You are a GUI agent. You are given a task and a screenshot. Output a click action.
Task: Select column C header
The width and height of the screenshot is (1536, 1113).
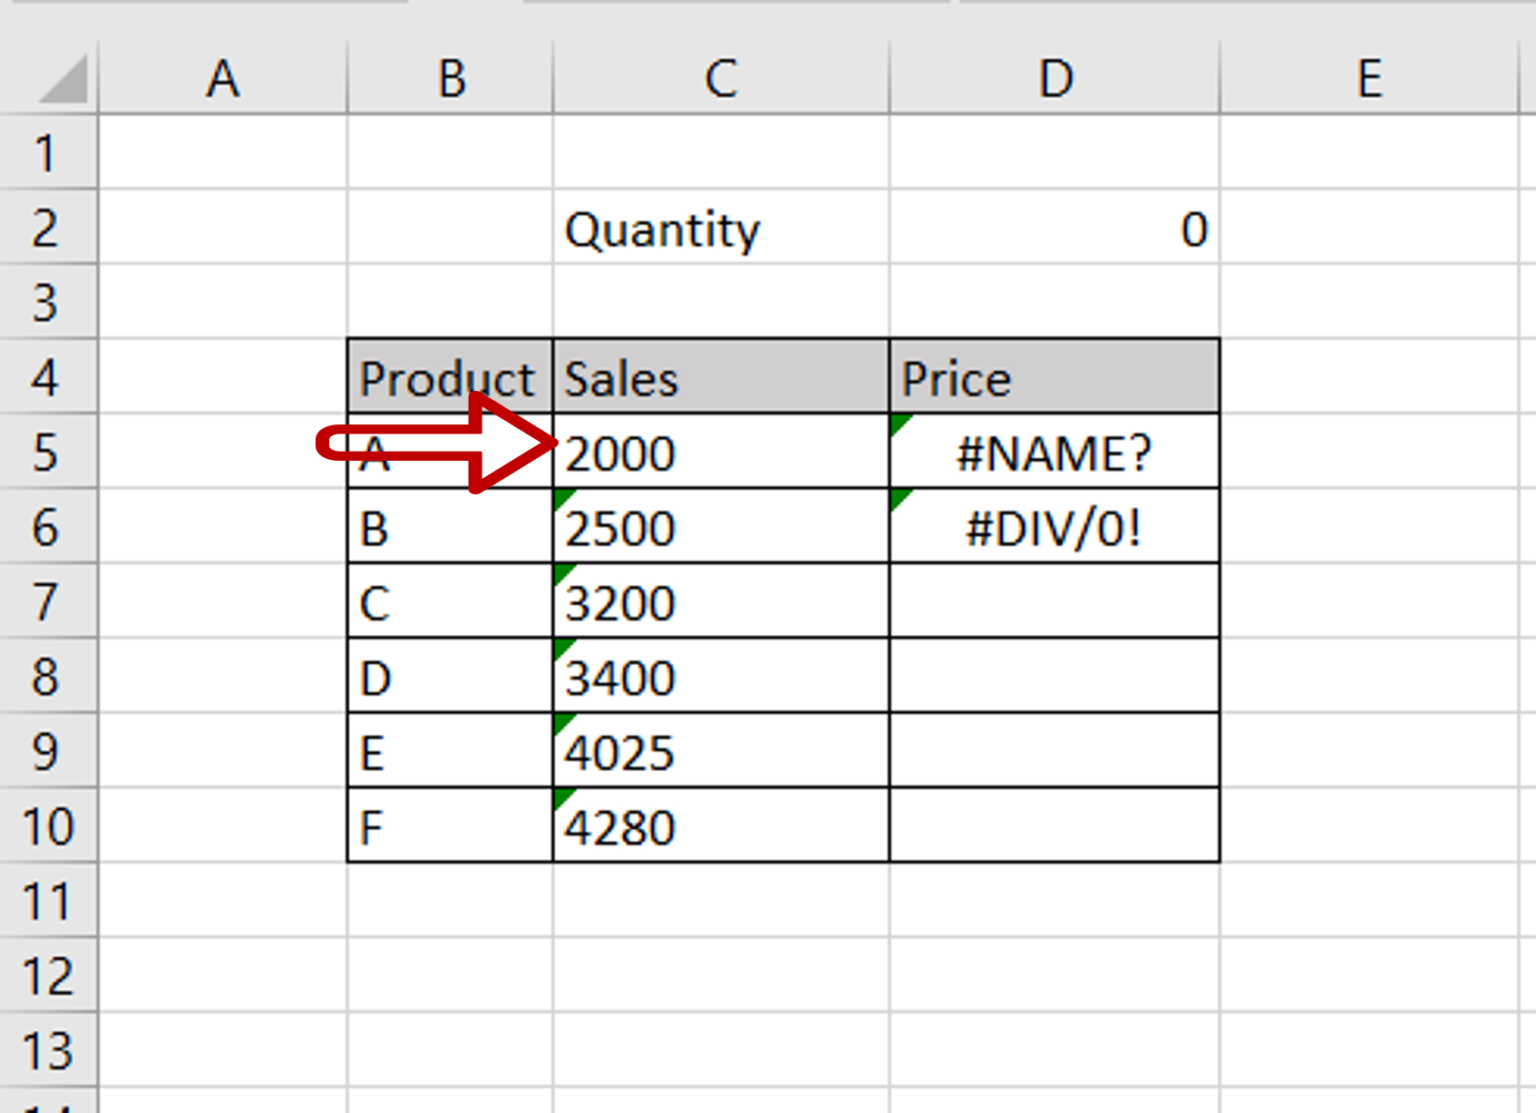coord(720,78)
